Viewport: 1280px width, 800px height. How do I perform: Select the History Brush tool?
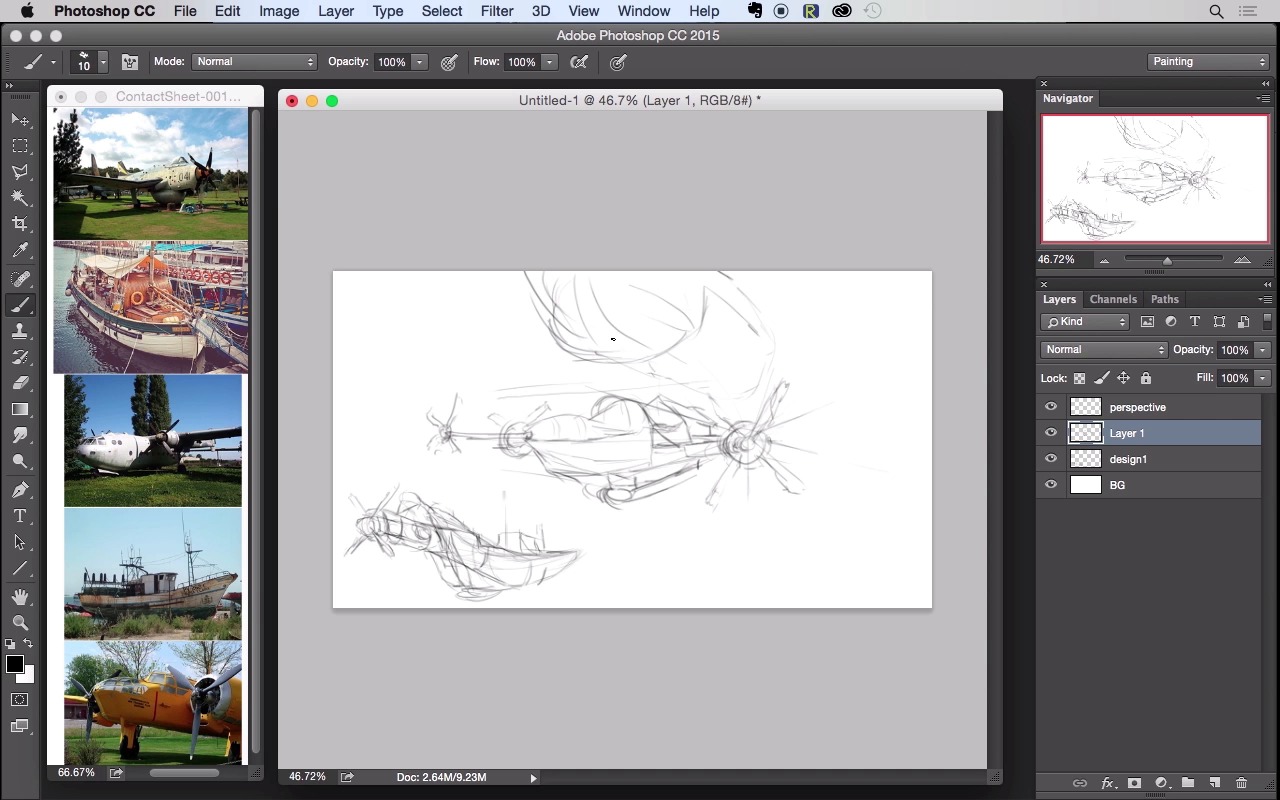click(20, 358)
